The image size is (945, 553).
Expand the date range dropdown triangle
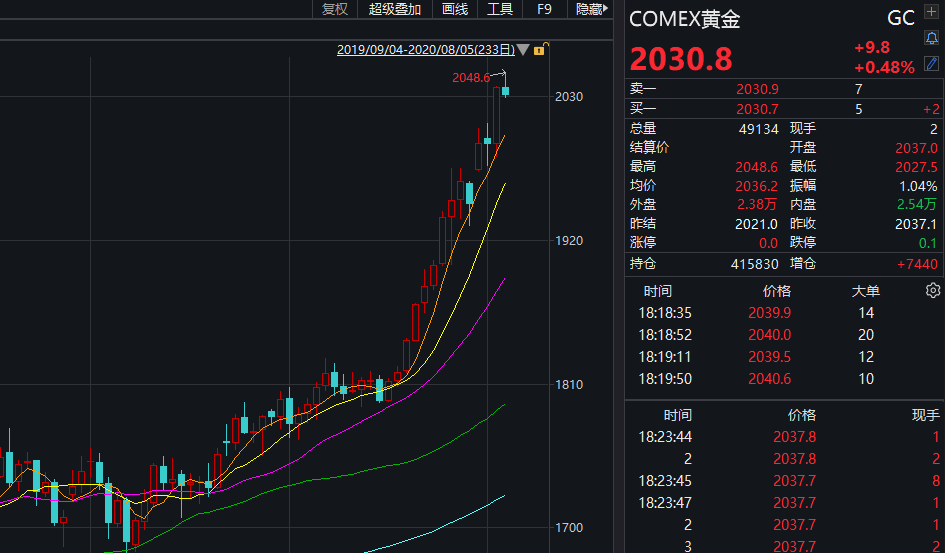tap(523, 49)
